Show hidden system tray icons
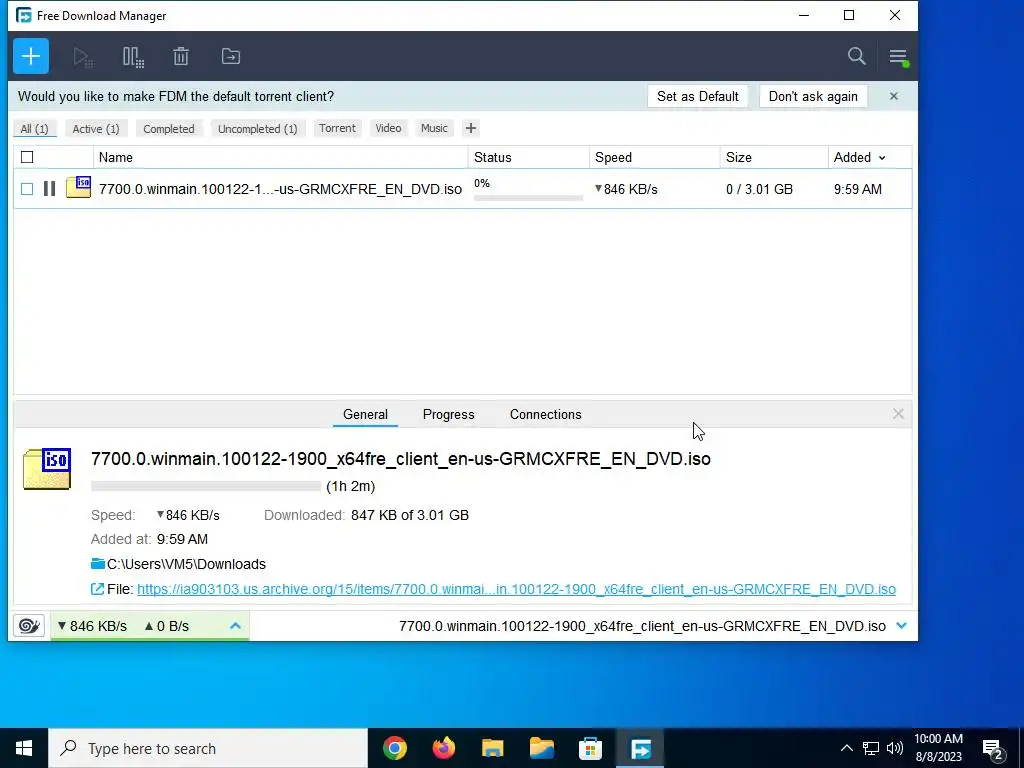 (846, 748)
